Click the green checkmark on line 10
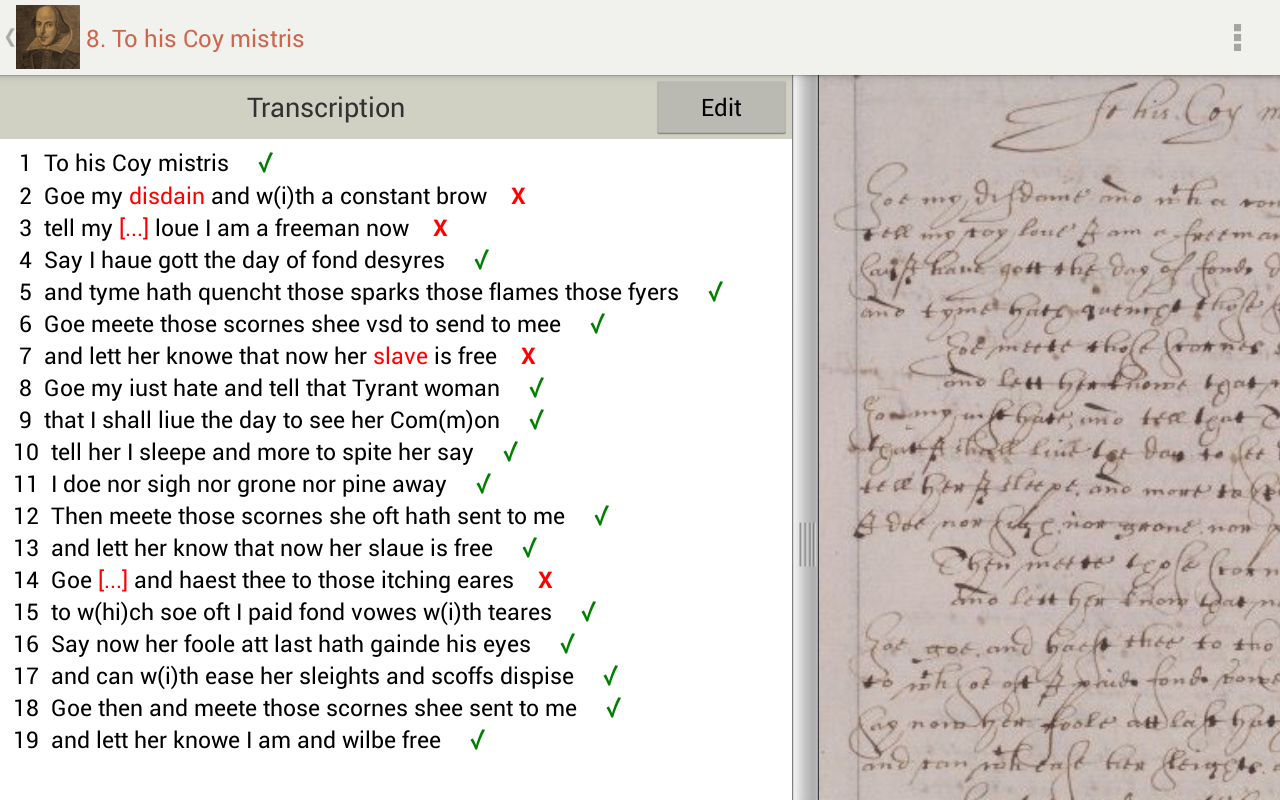 (x=509, y=451)
